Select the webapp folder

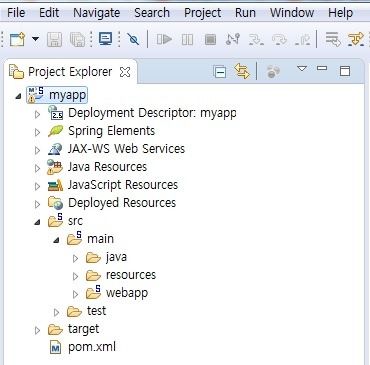[127, 293]
